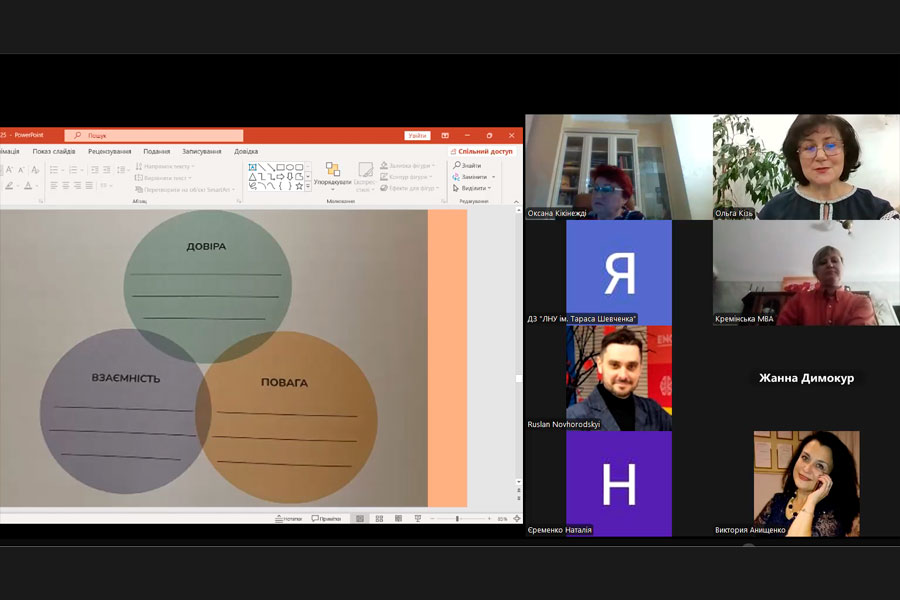900x600 pixels.
Task: Open Подання ribbon tab
Action: [157, 152]
